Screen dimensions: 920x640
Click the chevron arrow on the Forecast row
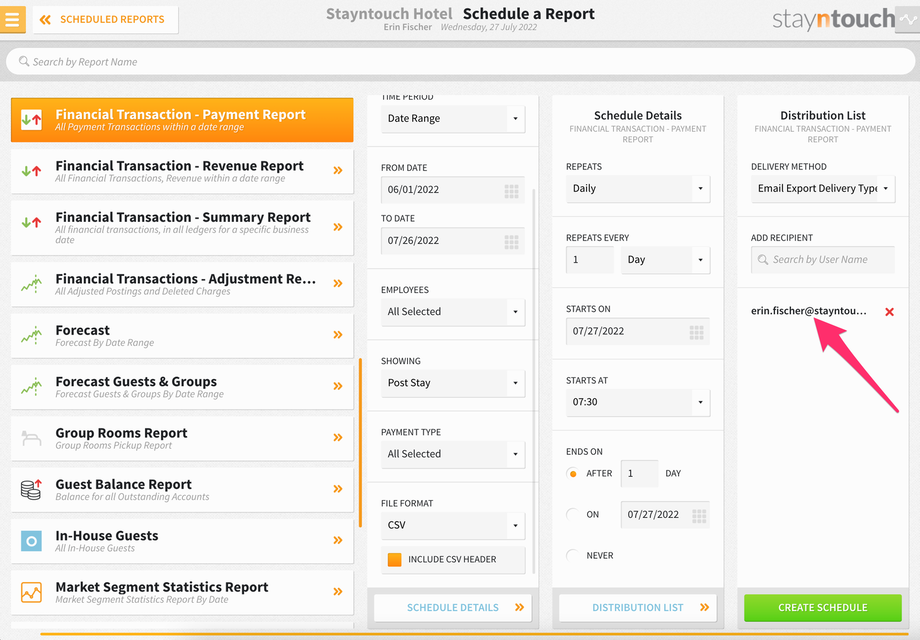tap(338, 335)
